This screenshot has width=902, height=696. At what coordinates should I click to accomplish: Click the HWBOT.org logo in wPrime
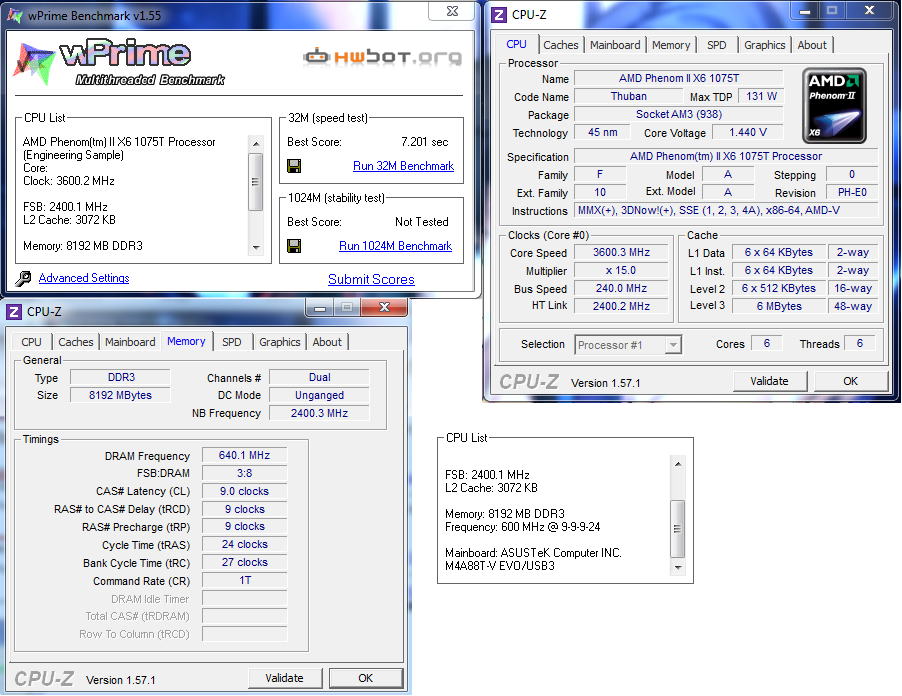[x=383, y=56]
